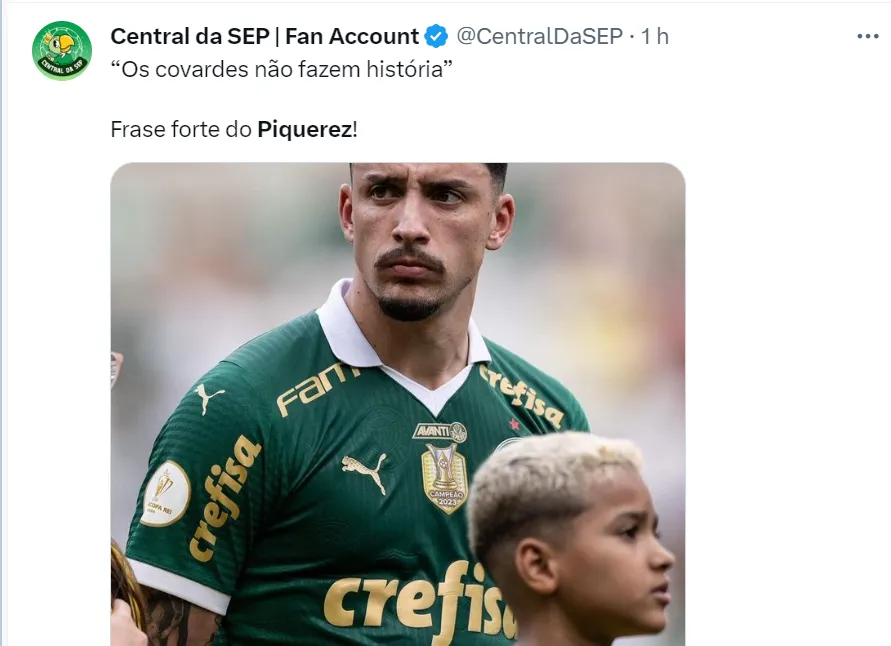Click the crefisa text on the sleeve

pos(224,496)
